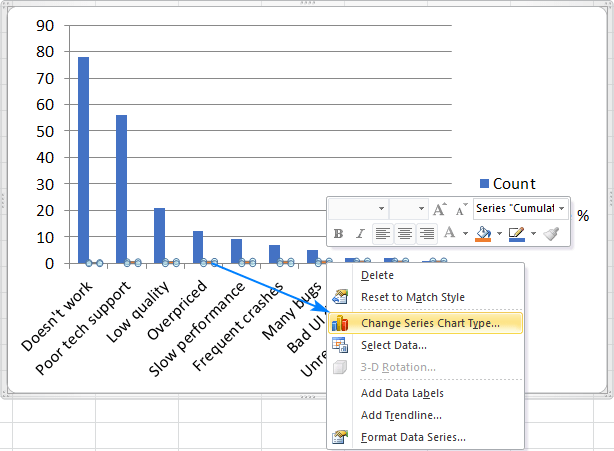Image resolution: width=614 pixels, height=451 pixels.
Task: Click the Shrink Font icon
Action: tap(461, 209)
